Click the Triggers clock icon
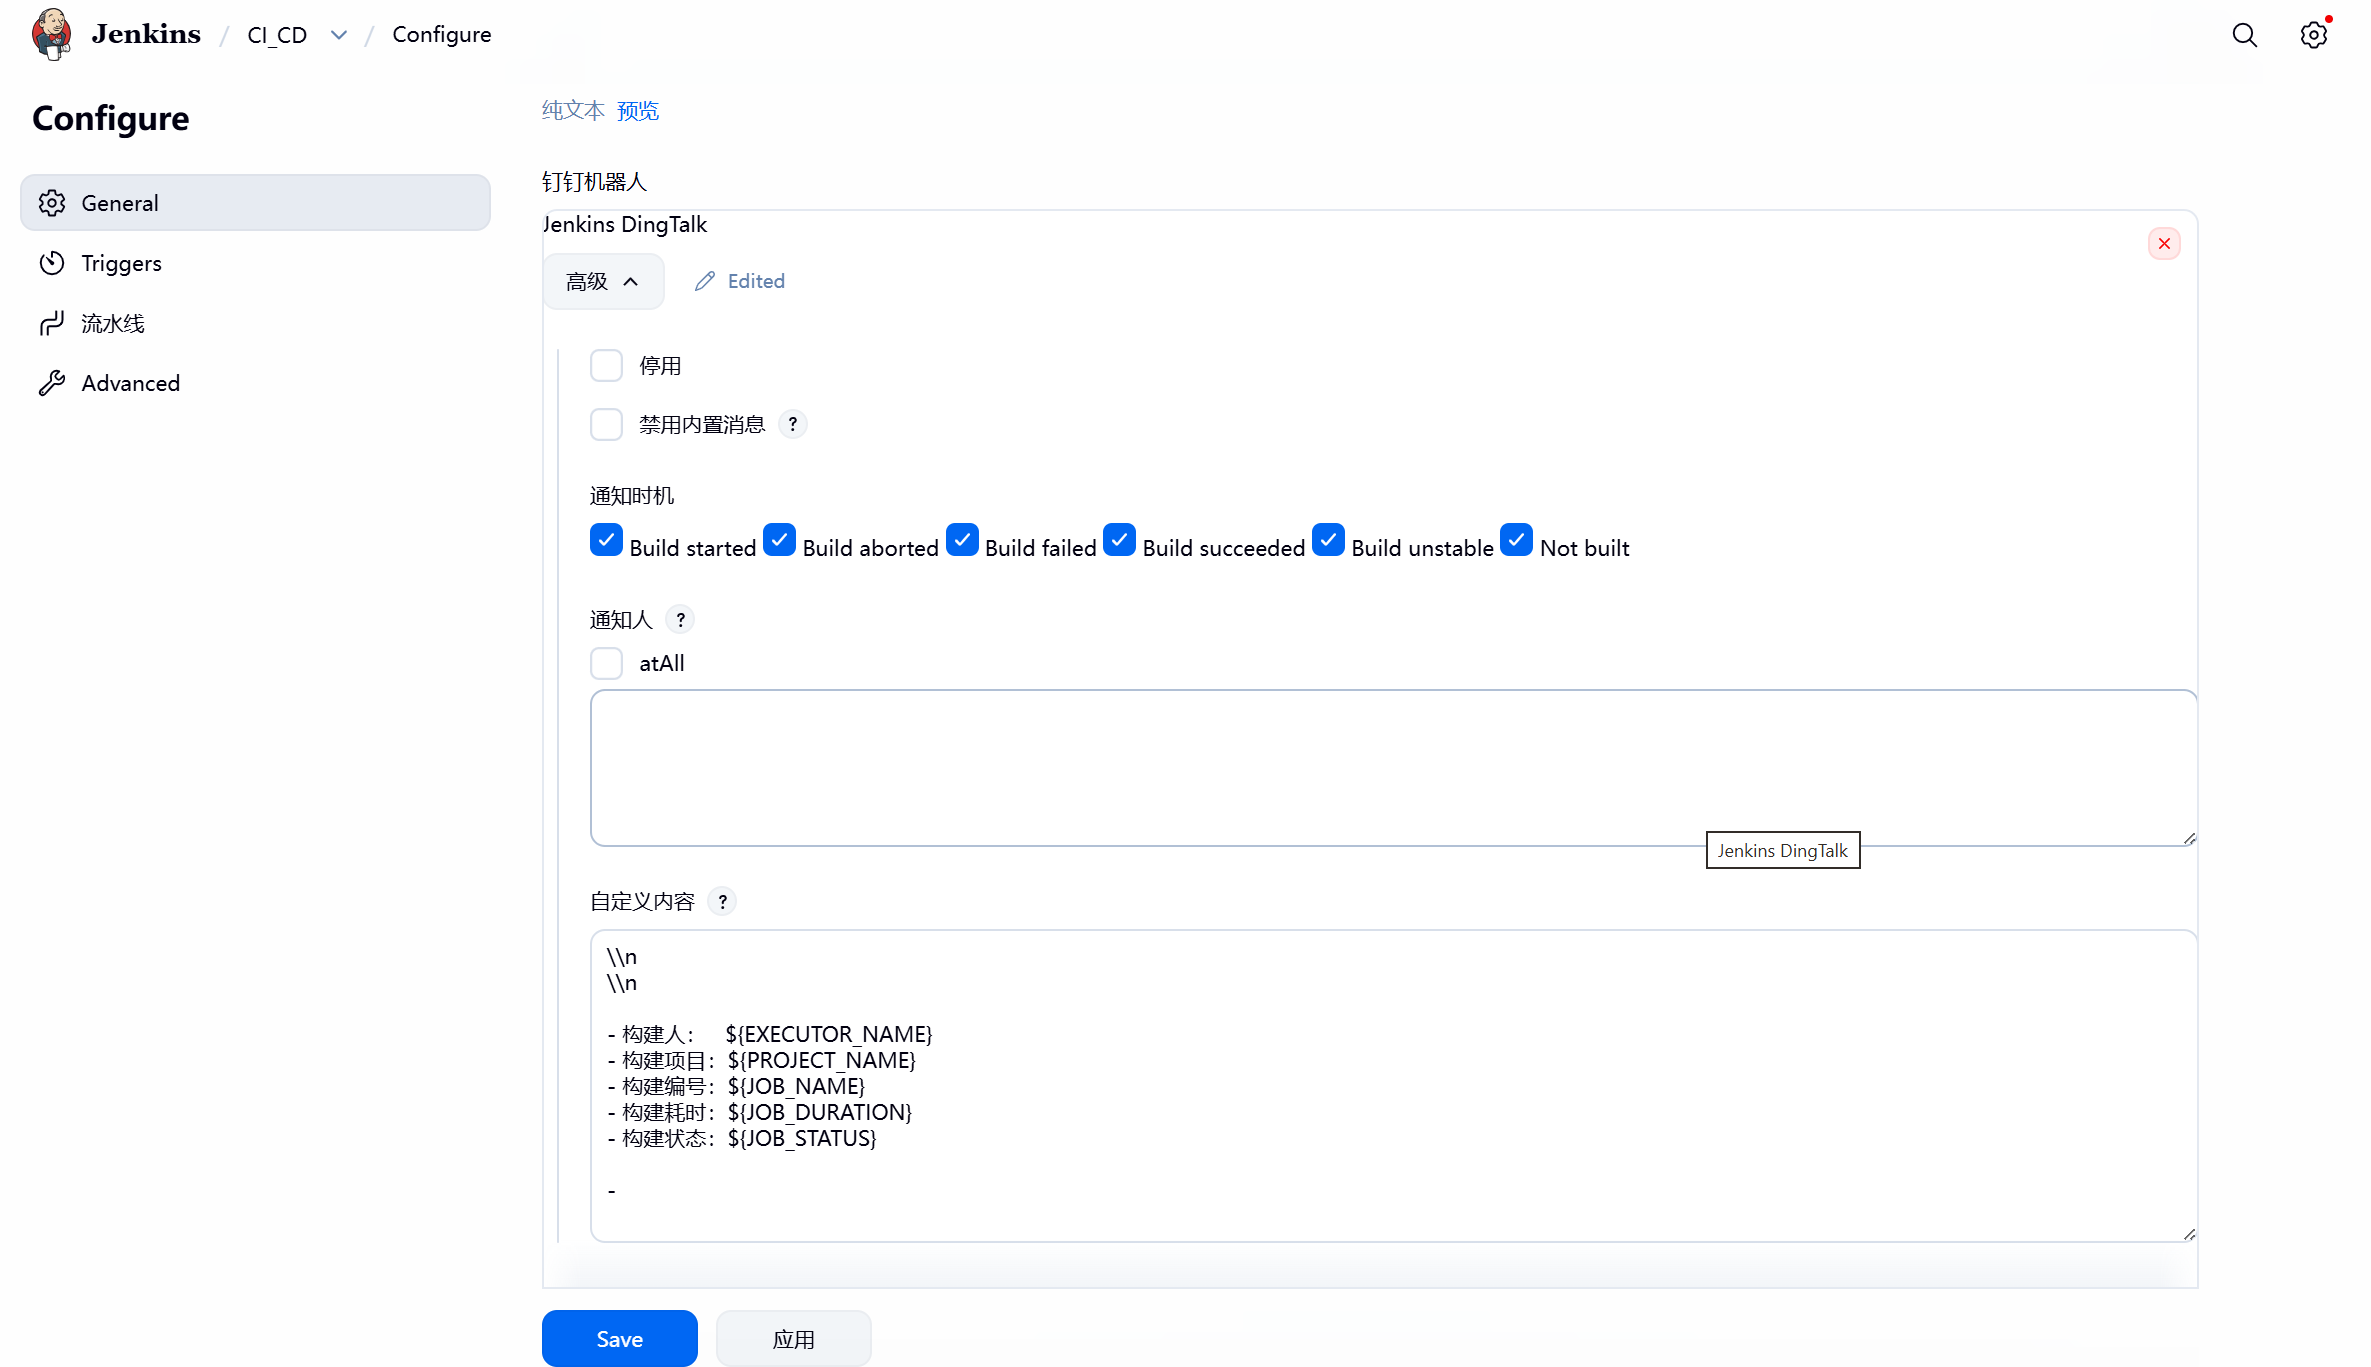2371x1367 pixels. click(52, 263)
